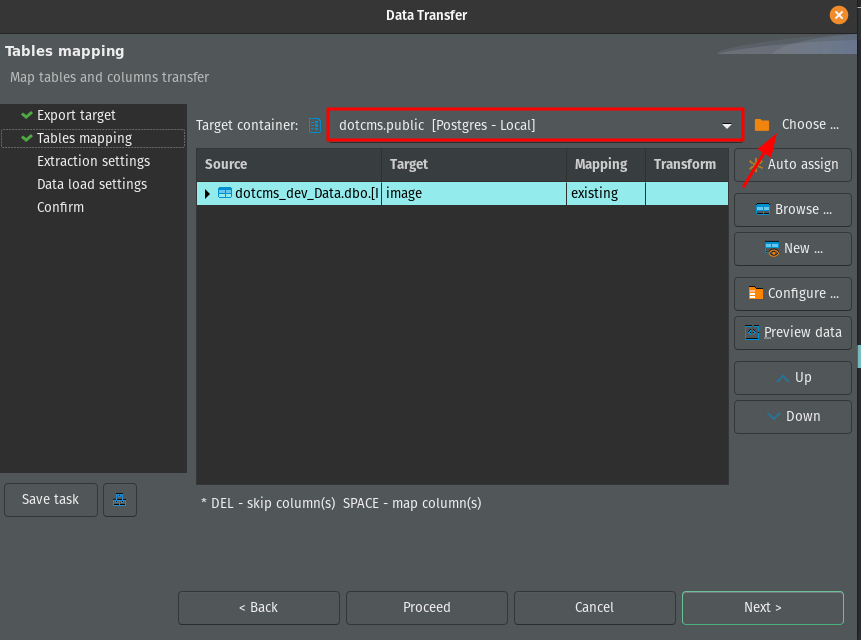Click the Next > button
The image size is (861, 640).
pos(763,607)
